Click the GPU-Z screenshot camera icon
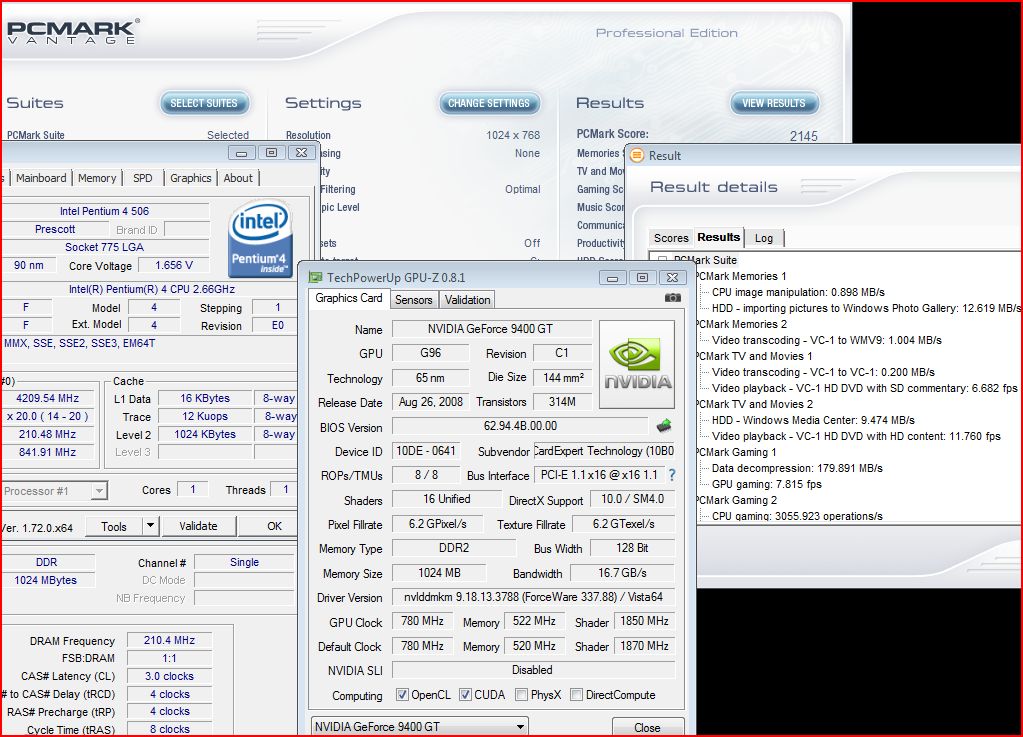Screen dimensions: 1023x737 [673, 297]
